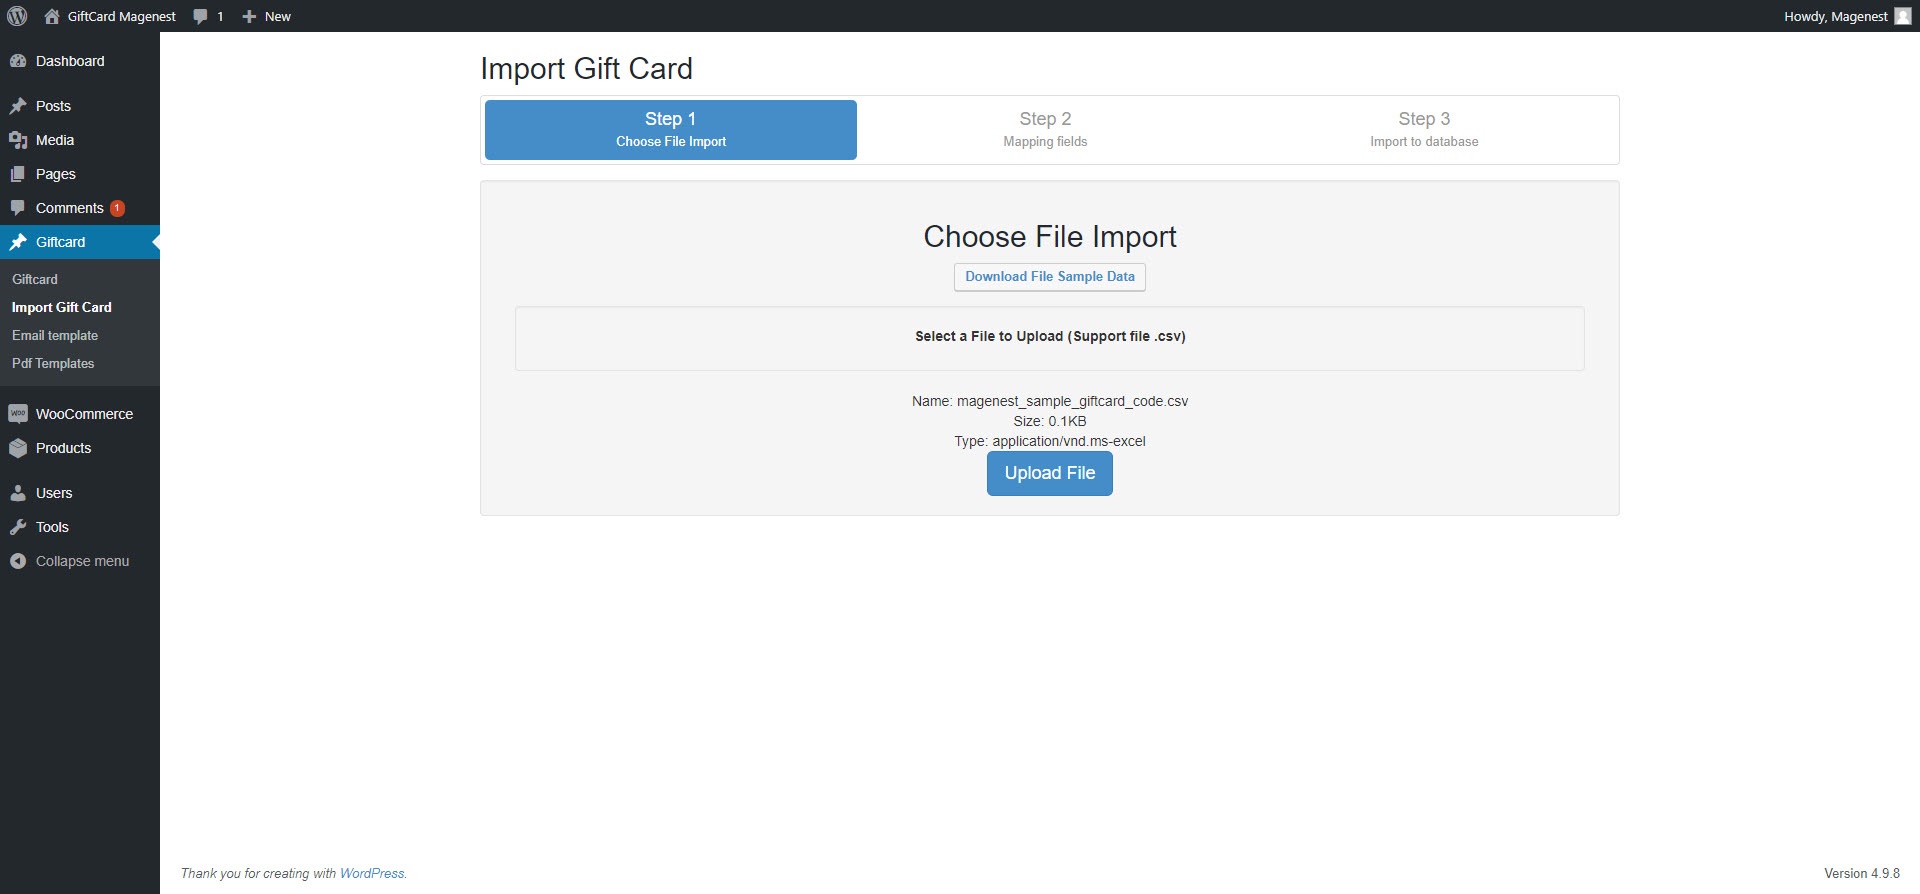
Task: Open the Products menu
Action: (x=63, y=448)
